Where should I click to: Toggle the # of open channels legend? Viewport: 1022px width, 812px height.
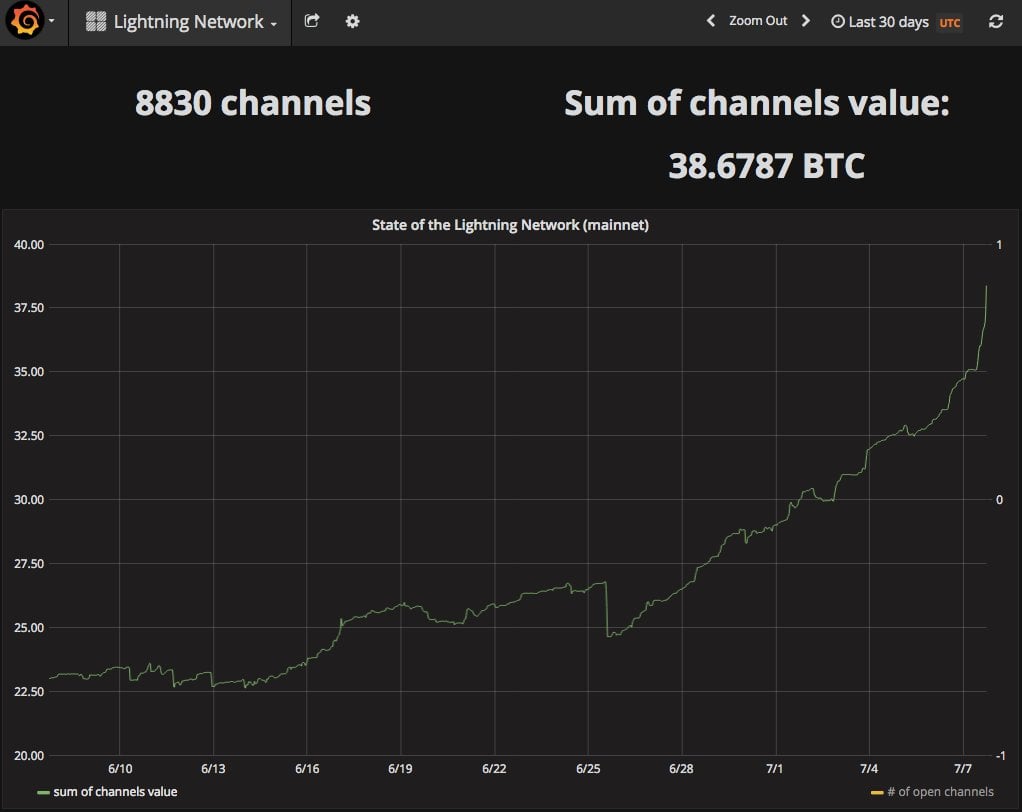tap(941, 792)
